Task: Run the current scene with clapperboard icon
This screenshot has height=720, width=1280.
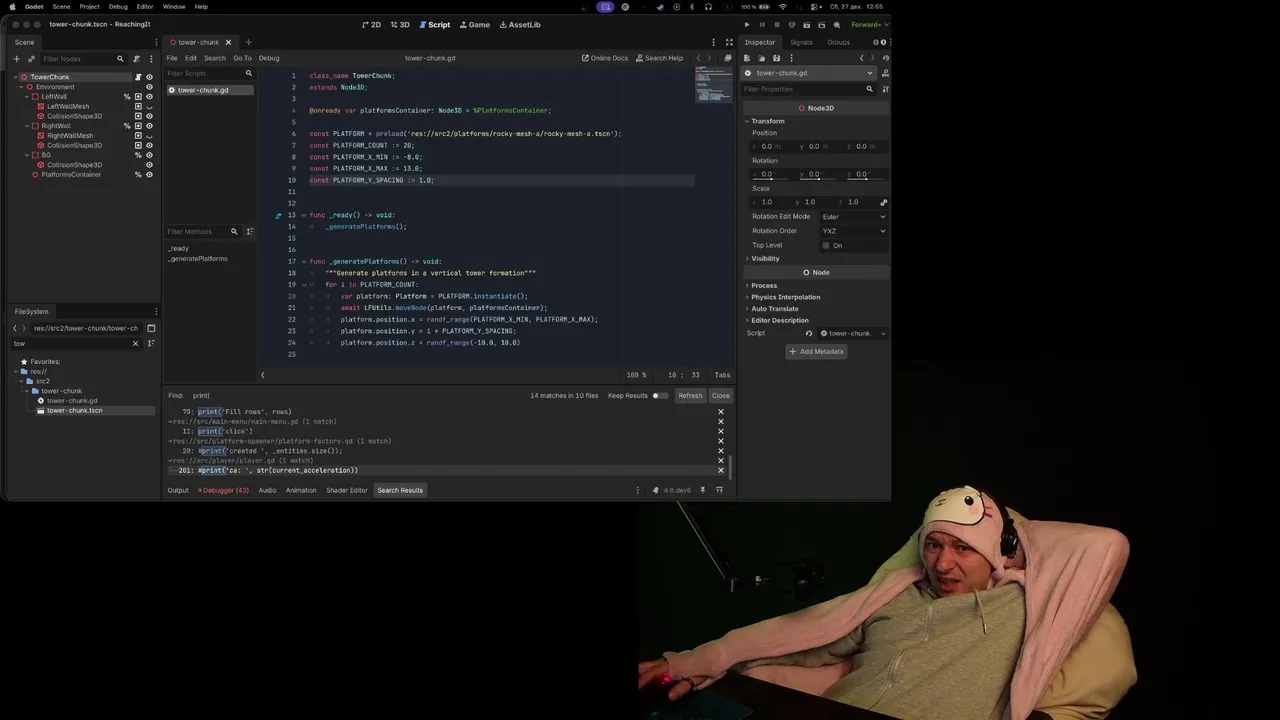Action: click(x=808, y=24)
